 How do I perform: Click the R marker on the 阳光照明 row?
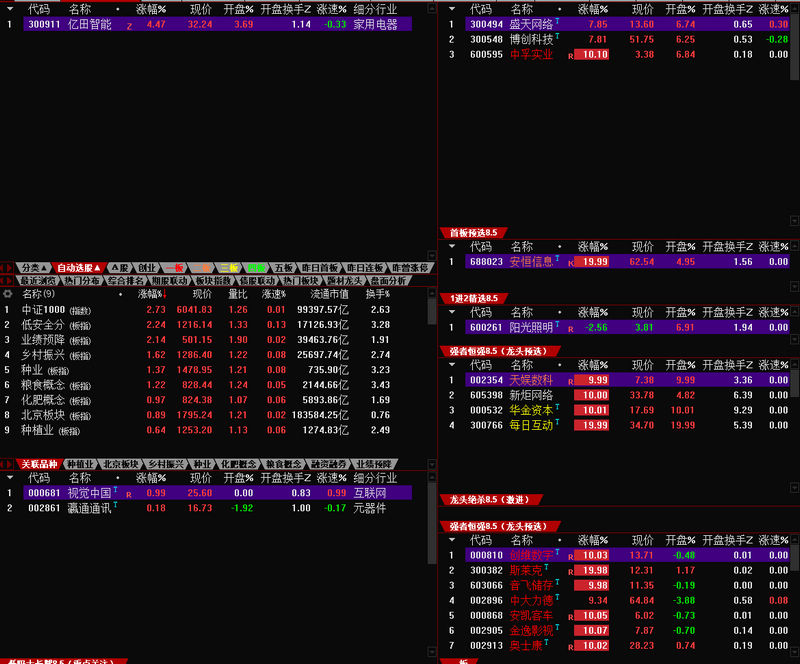(570, 329)
